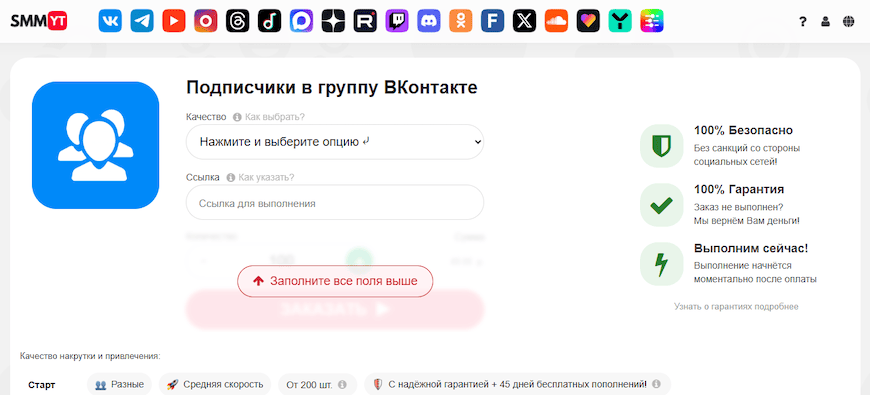This screenshot has width=870, height=395.
Task: Open the YouTube services icon
Action: pyautogui.click(x=174, y=21)
